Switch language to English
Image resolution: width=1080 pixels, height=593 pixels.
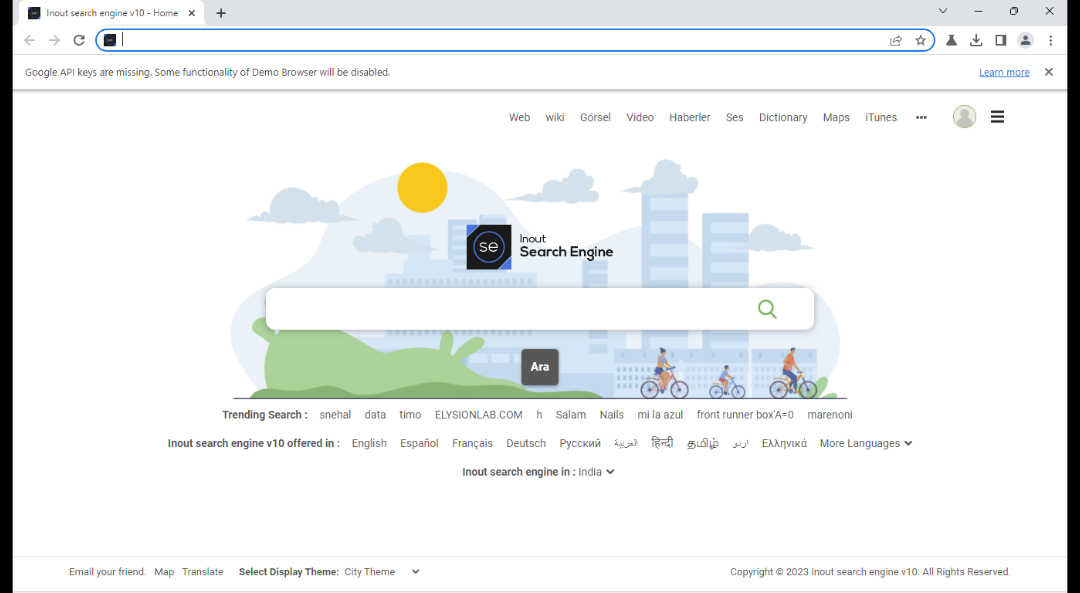[369, 444]
